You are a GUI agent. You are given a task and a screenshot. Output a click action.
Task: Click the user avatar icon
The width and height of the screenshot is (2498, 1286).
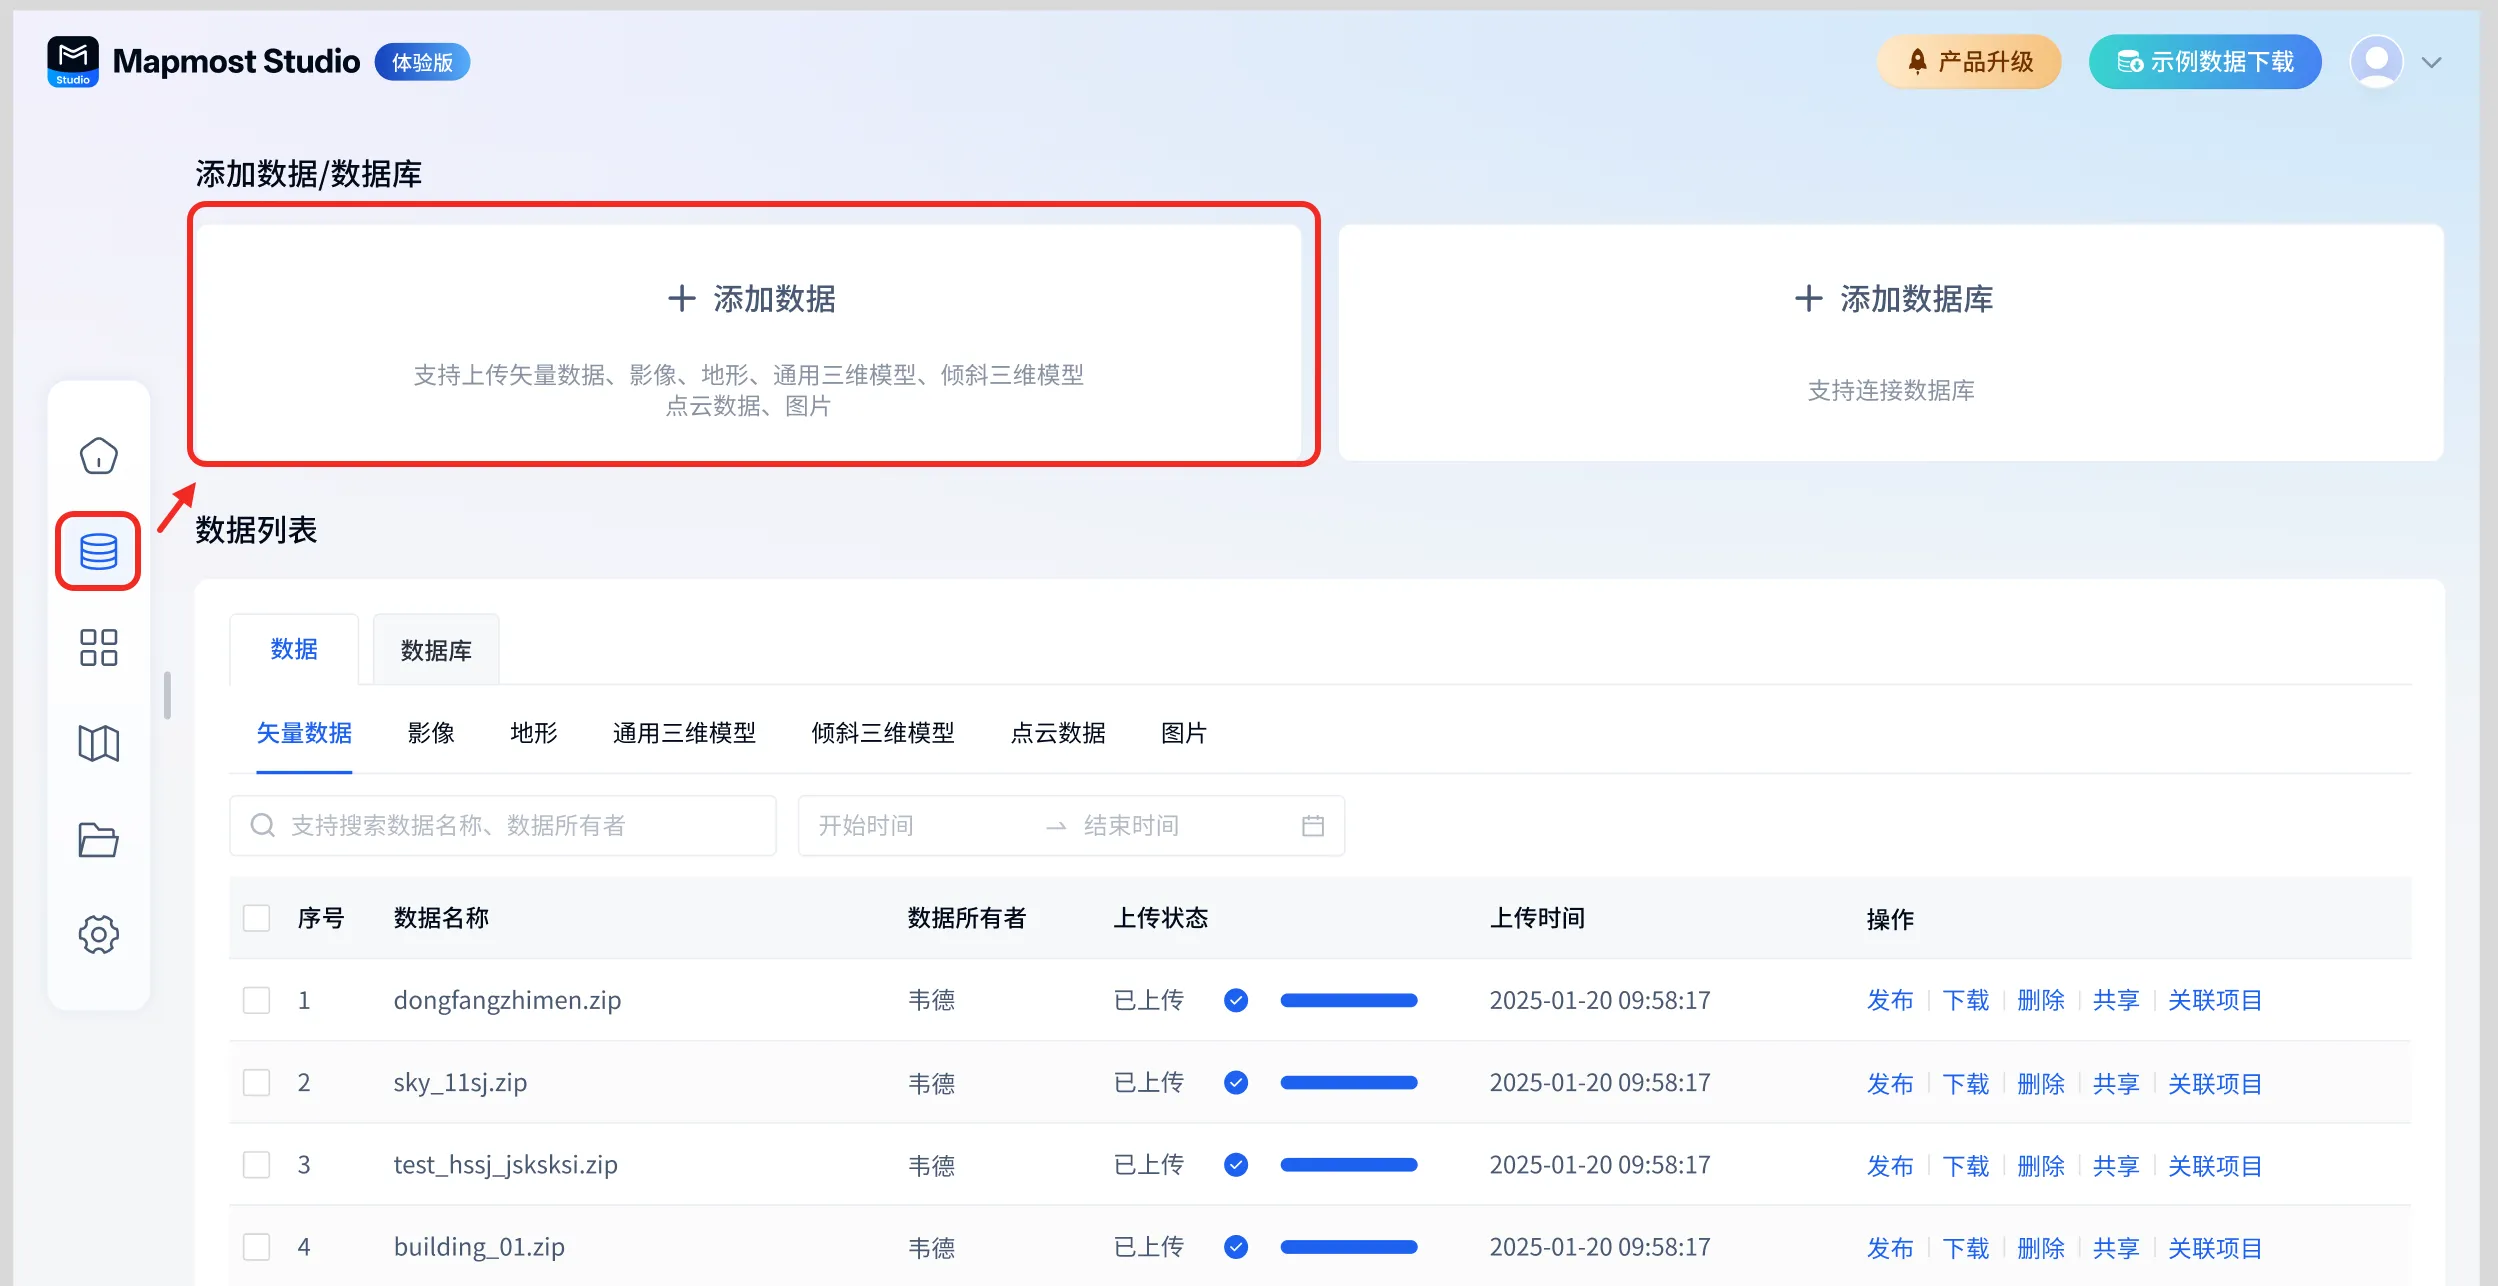point(2376,62)
